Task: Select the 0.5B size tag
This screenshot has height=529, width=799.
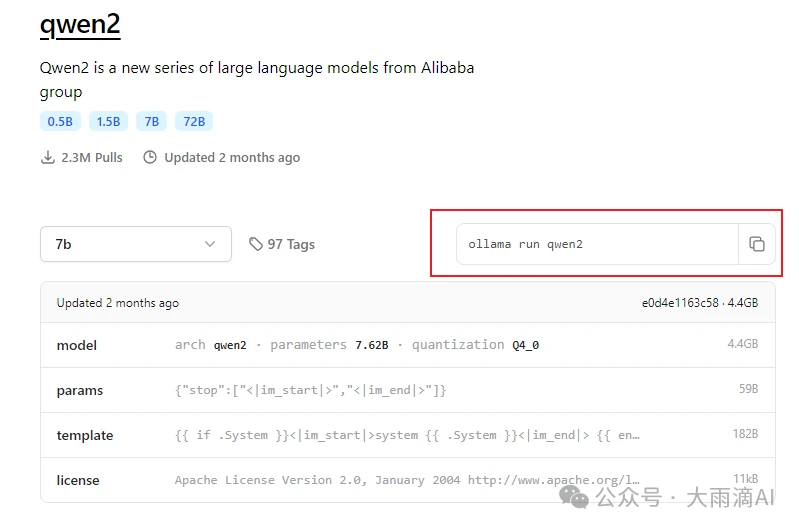Action: (x=60, y=122)
